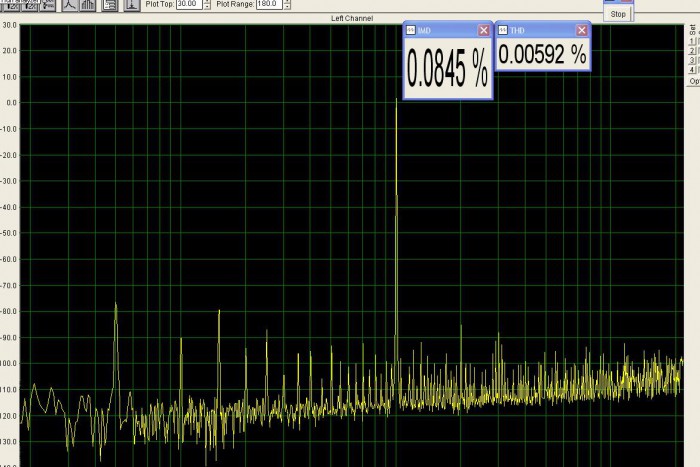
Task: Close the THD readout window
Action: [581, 30]
